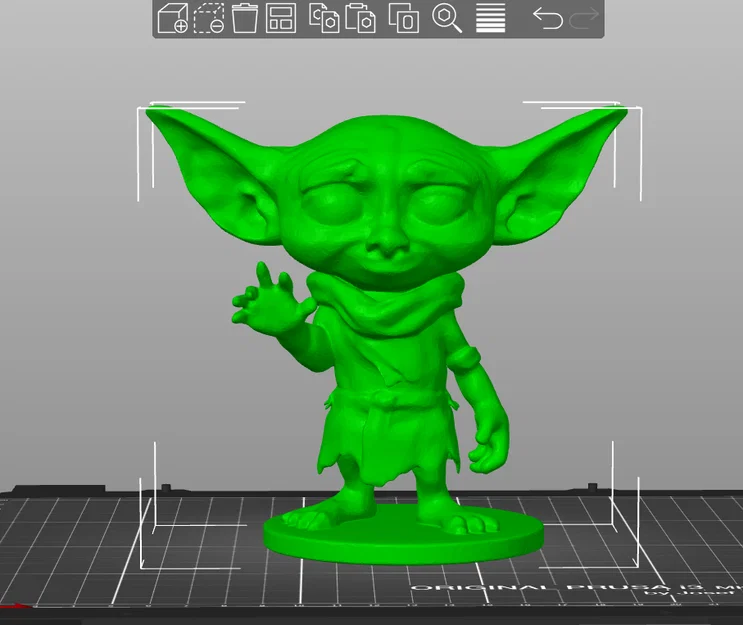The image size is (743, 625).
Task: Delete selected object with dashed cube-minus icon
Action: pos(209,18)
